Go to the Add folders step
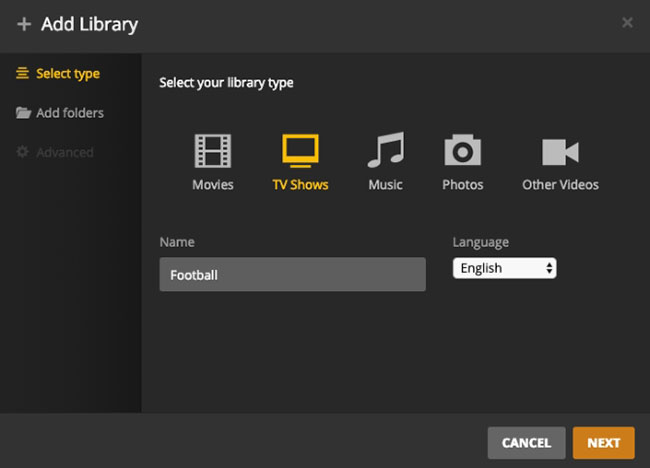The width and height of the screenshot is (650, 468). [x=69, y=113]
